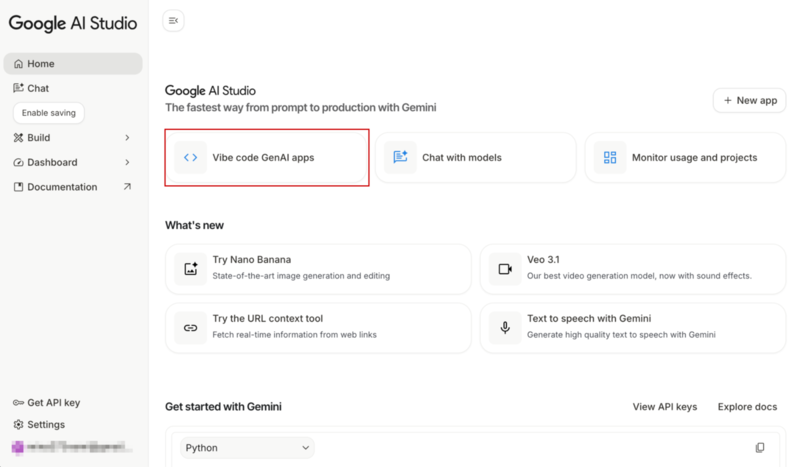Open the Build menu item
The height and width of the screenshot is (467, 800).
point(73,138)
